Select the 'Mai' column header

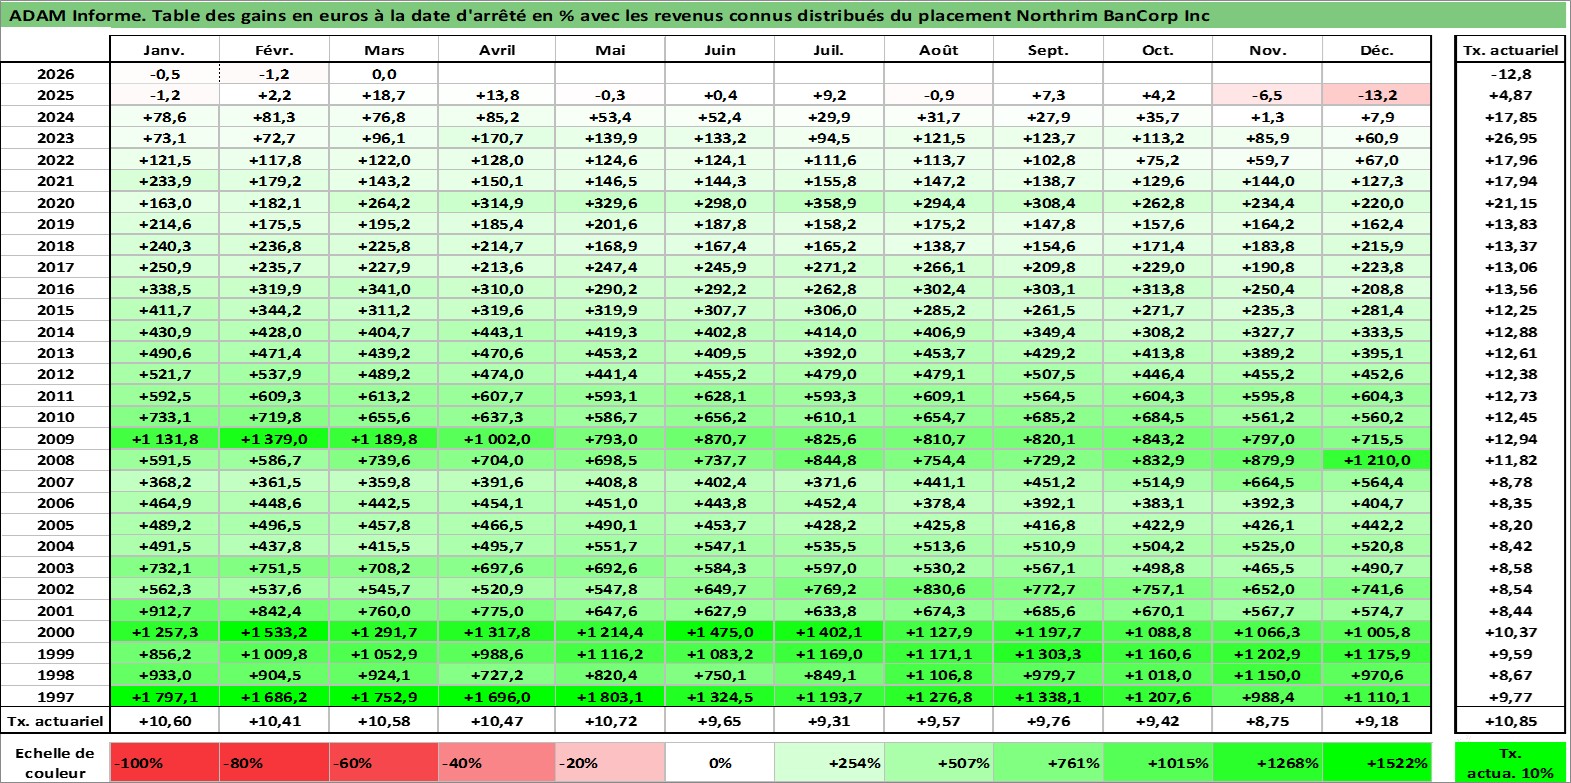click(x=610, y=50)
